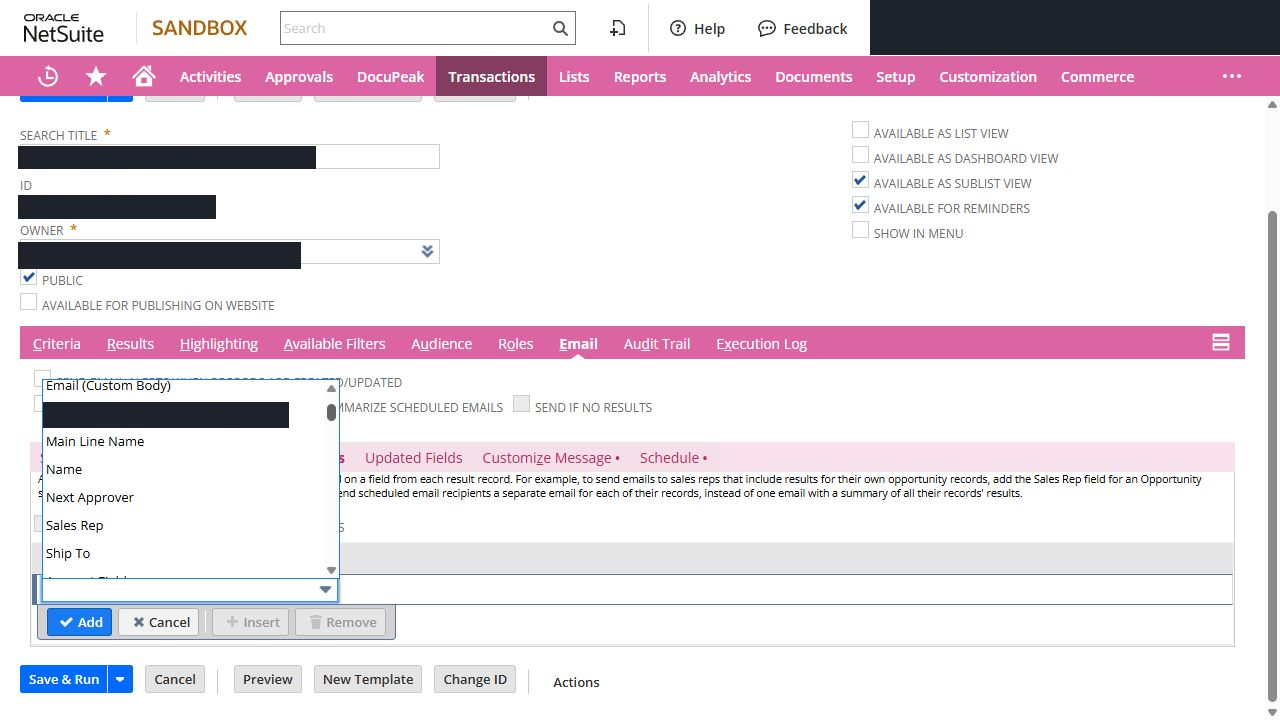This screenshot has width=1280, height=720.
Task: Choose Name from the field list
Action: pos(64,469)
